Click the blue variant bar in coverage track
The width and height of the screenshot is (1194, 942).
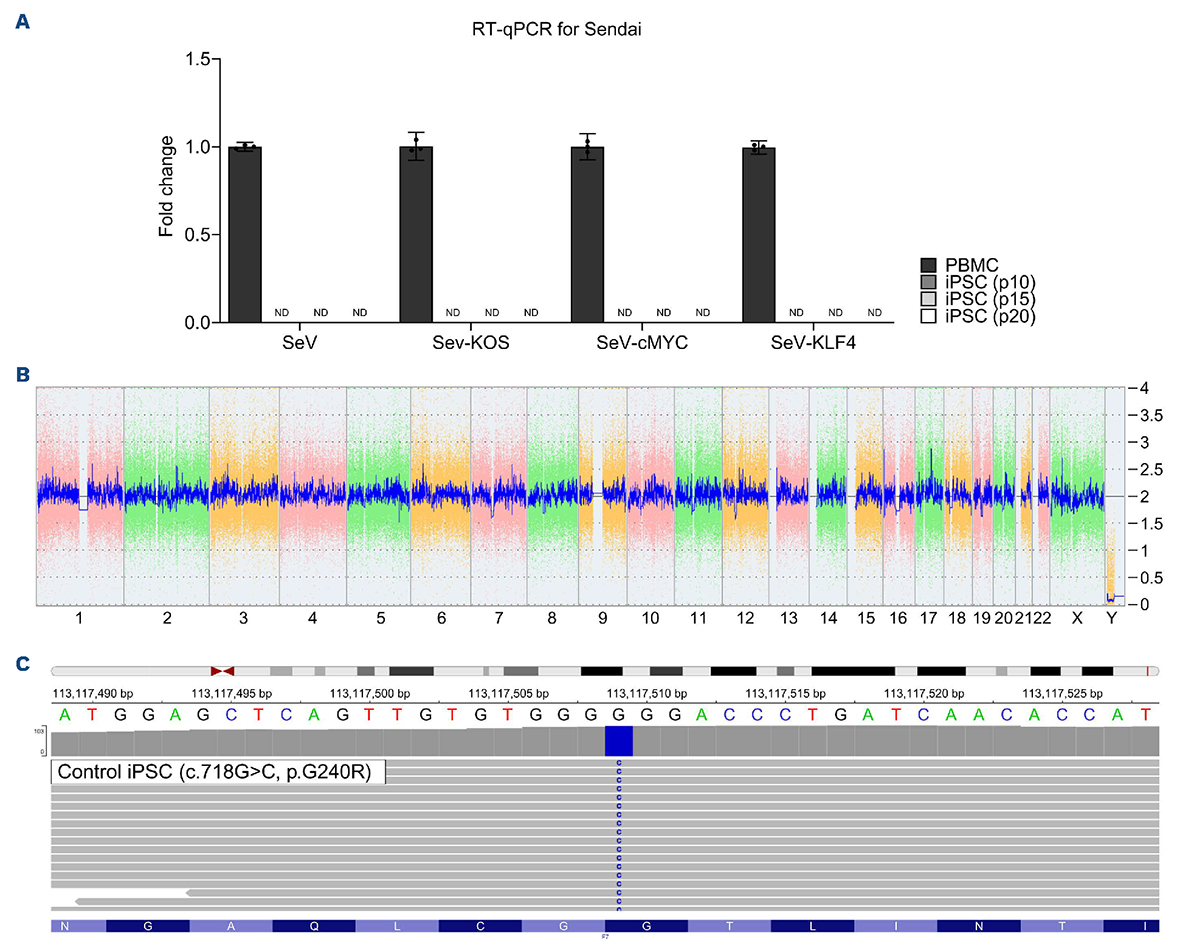click(618, 741)
